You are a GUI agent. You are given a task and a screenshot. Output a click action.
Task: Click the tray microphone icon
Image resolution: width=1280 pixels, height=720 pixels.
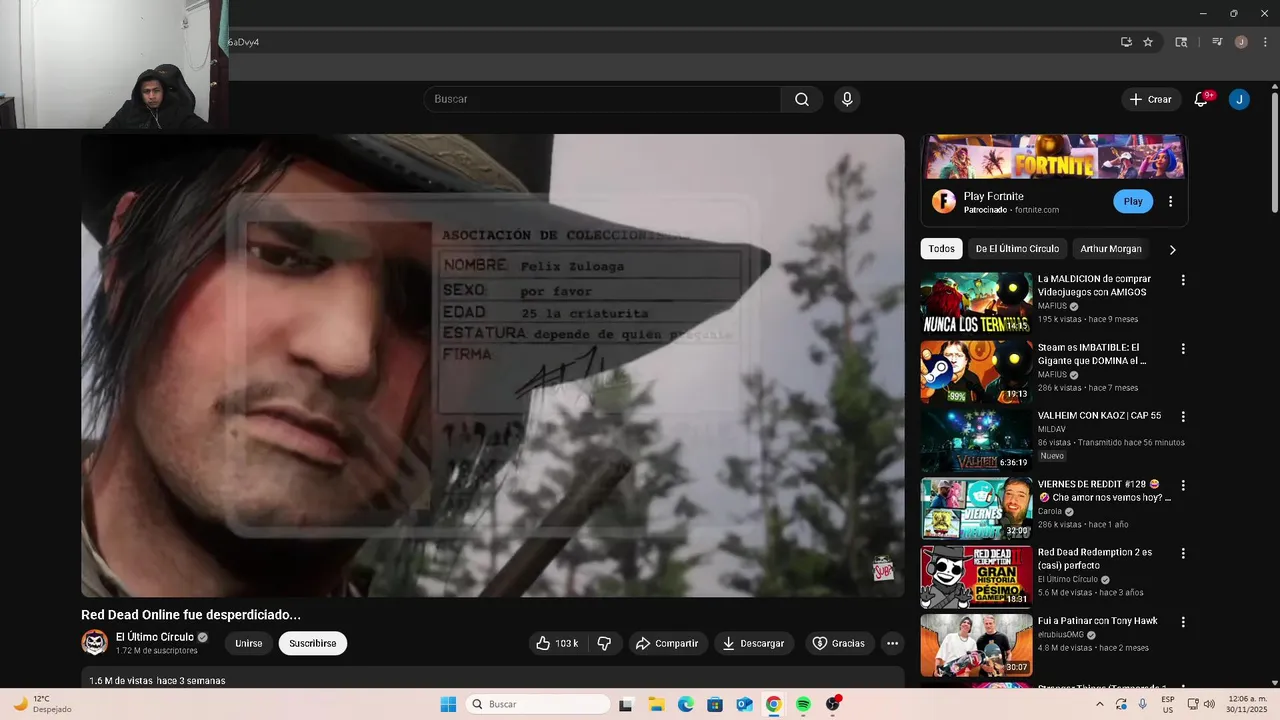pyautogui.click(x=1143, y=704)
